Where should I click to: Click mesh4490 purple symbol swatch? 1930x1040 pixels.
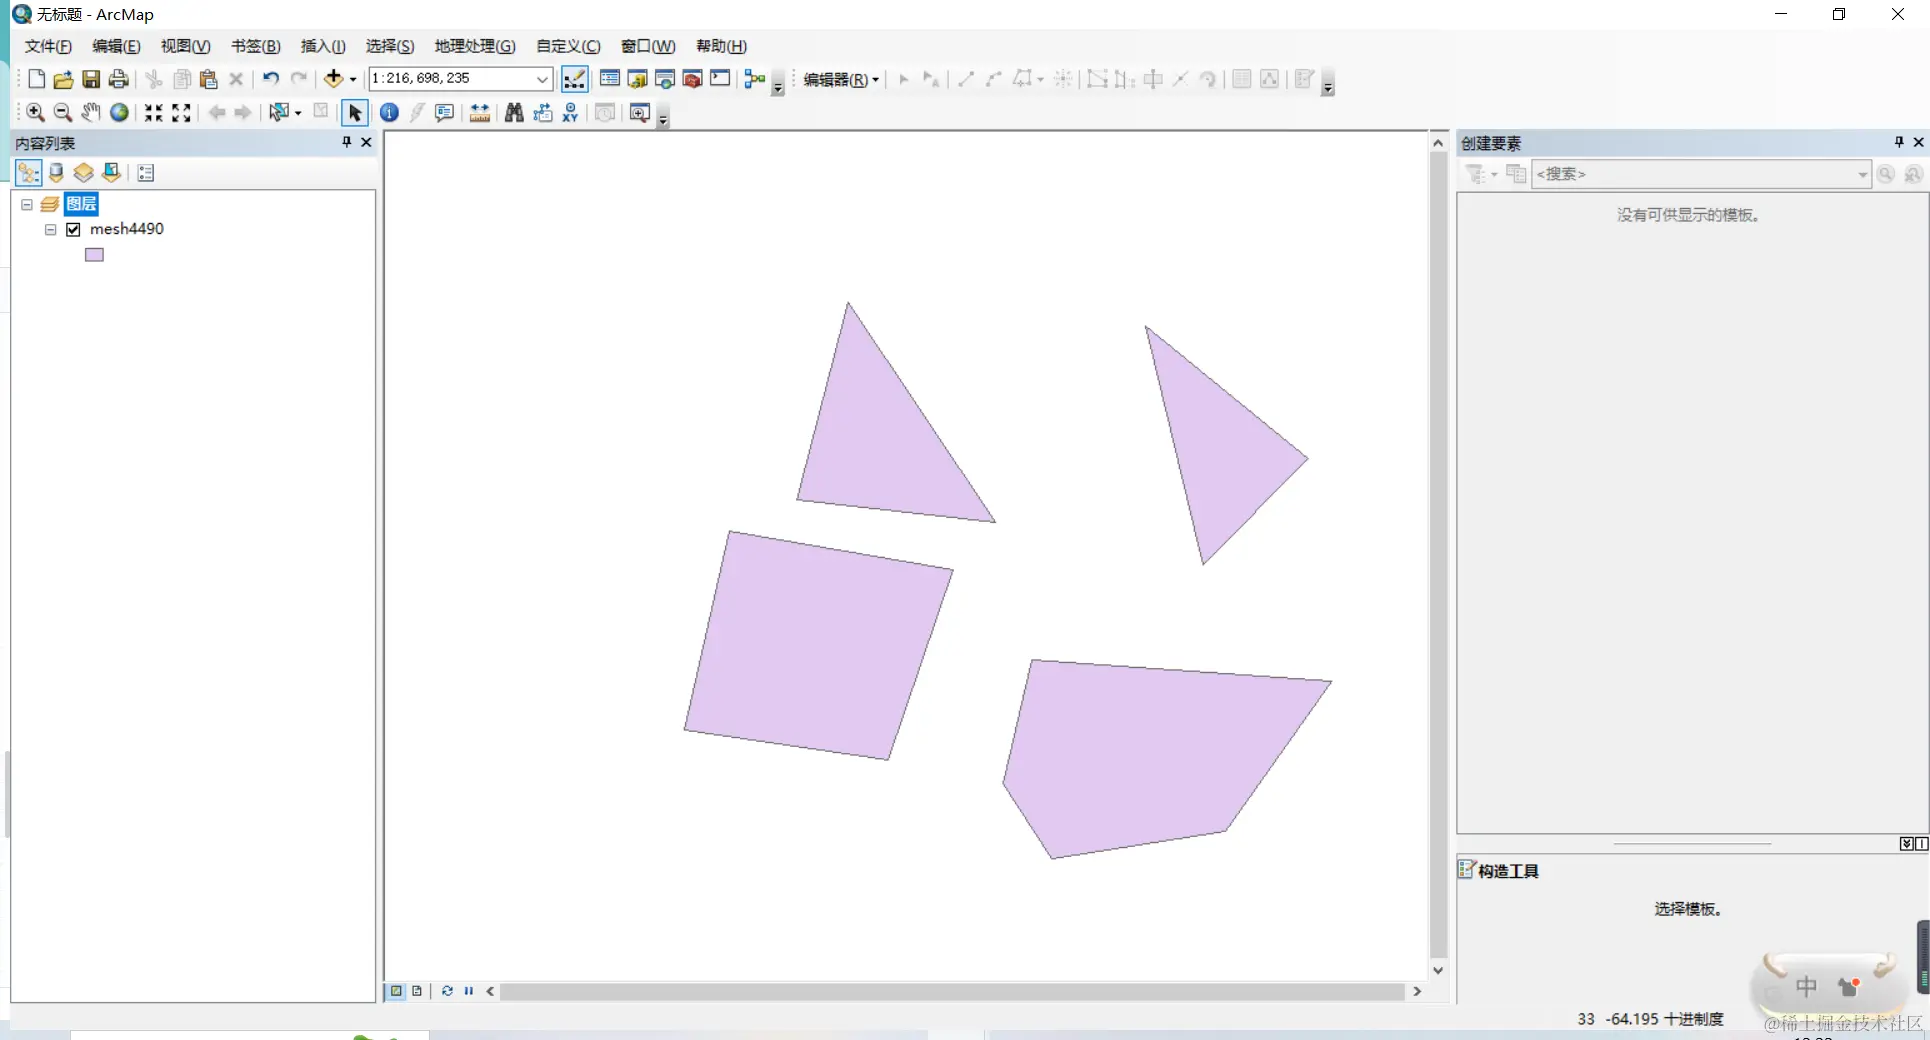coord(94,255)
